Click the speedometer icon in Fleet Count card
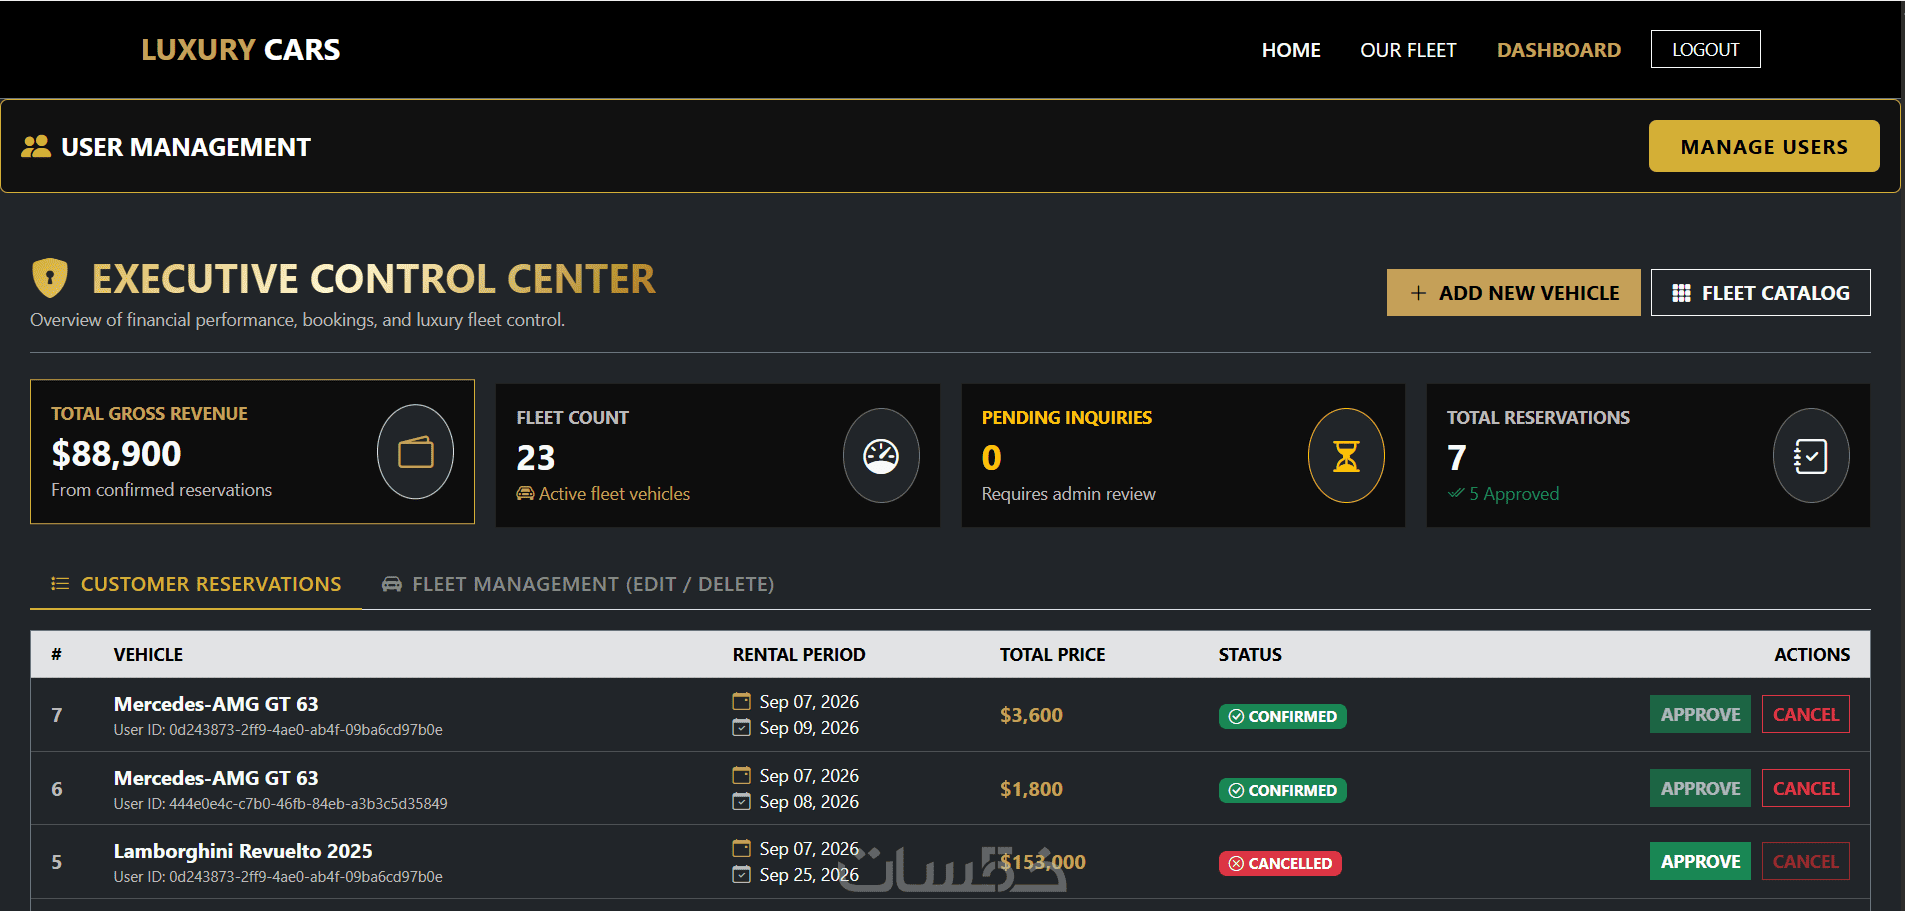Screen dimensions: 1905x911 pyautogui.click(x=881, y=456)
